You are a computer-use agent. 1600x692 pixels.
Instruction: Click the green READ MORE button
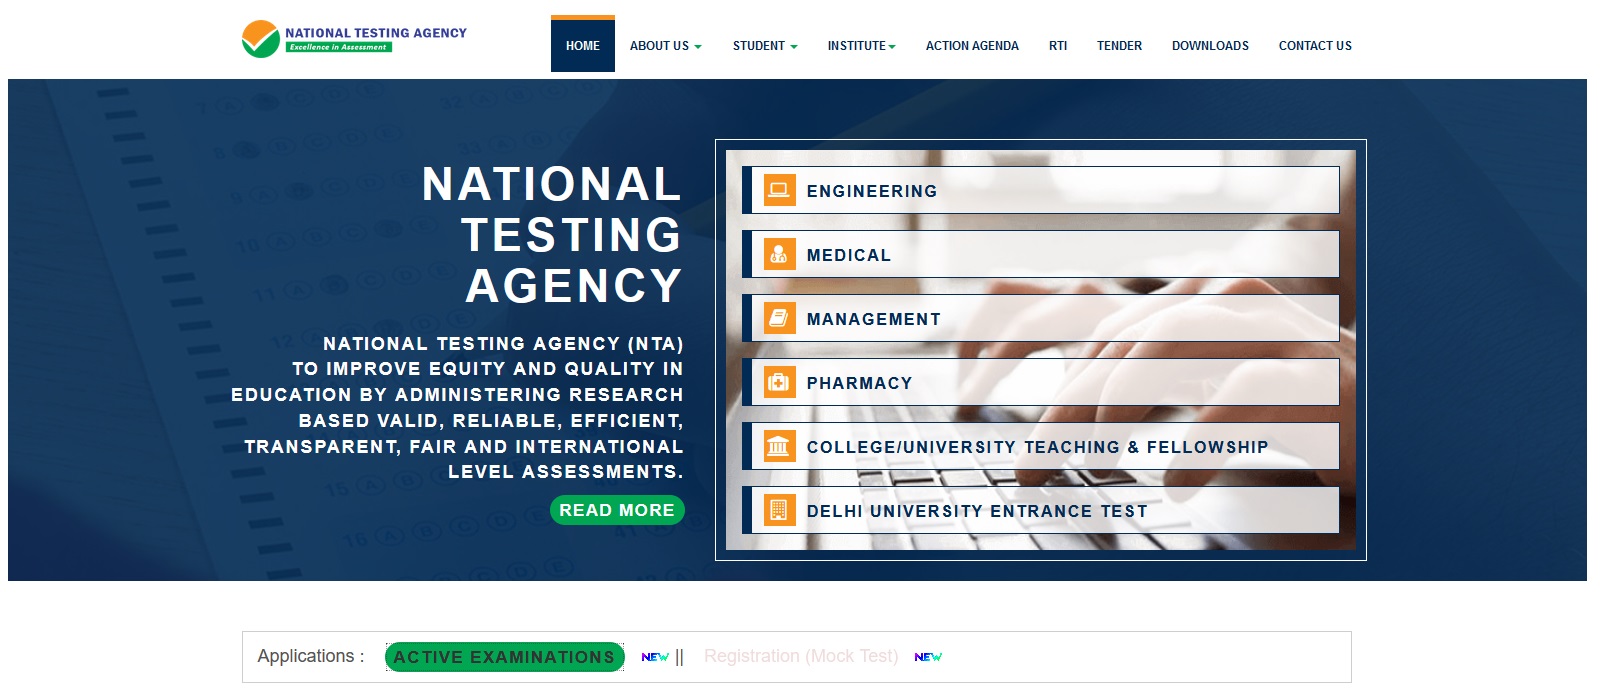(x=617, y=510)
